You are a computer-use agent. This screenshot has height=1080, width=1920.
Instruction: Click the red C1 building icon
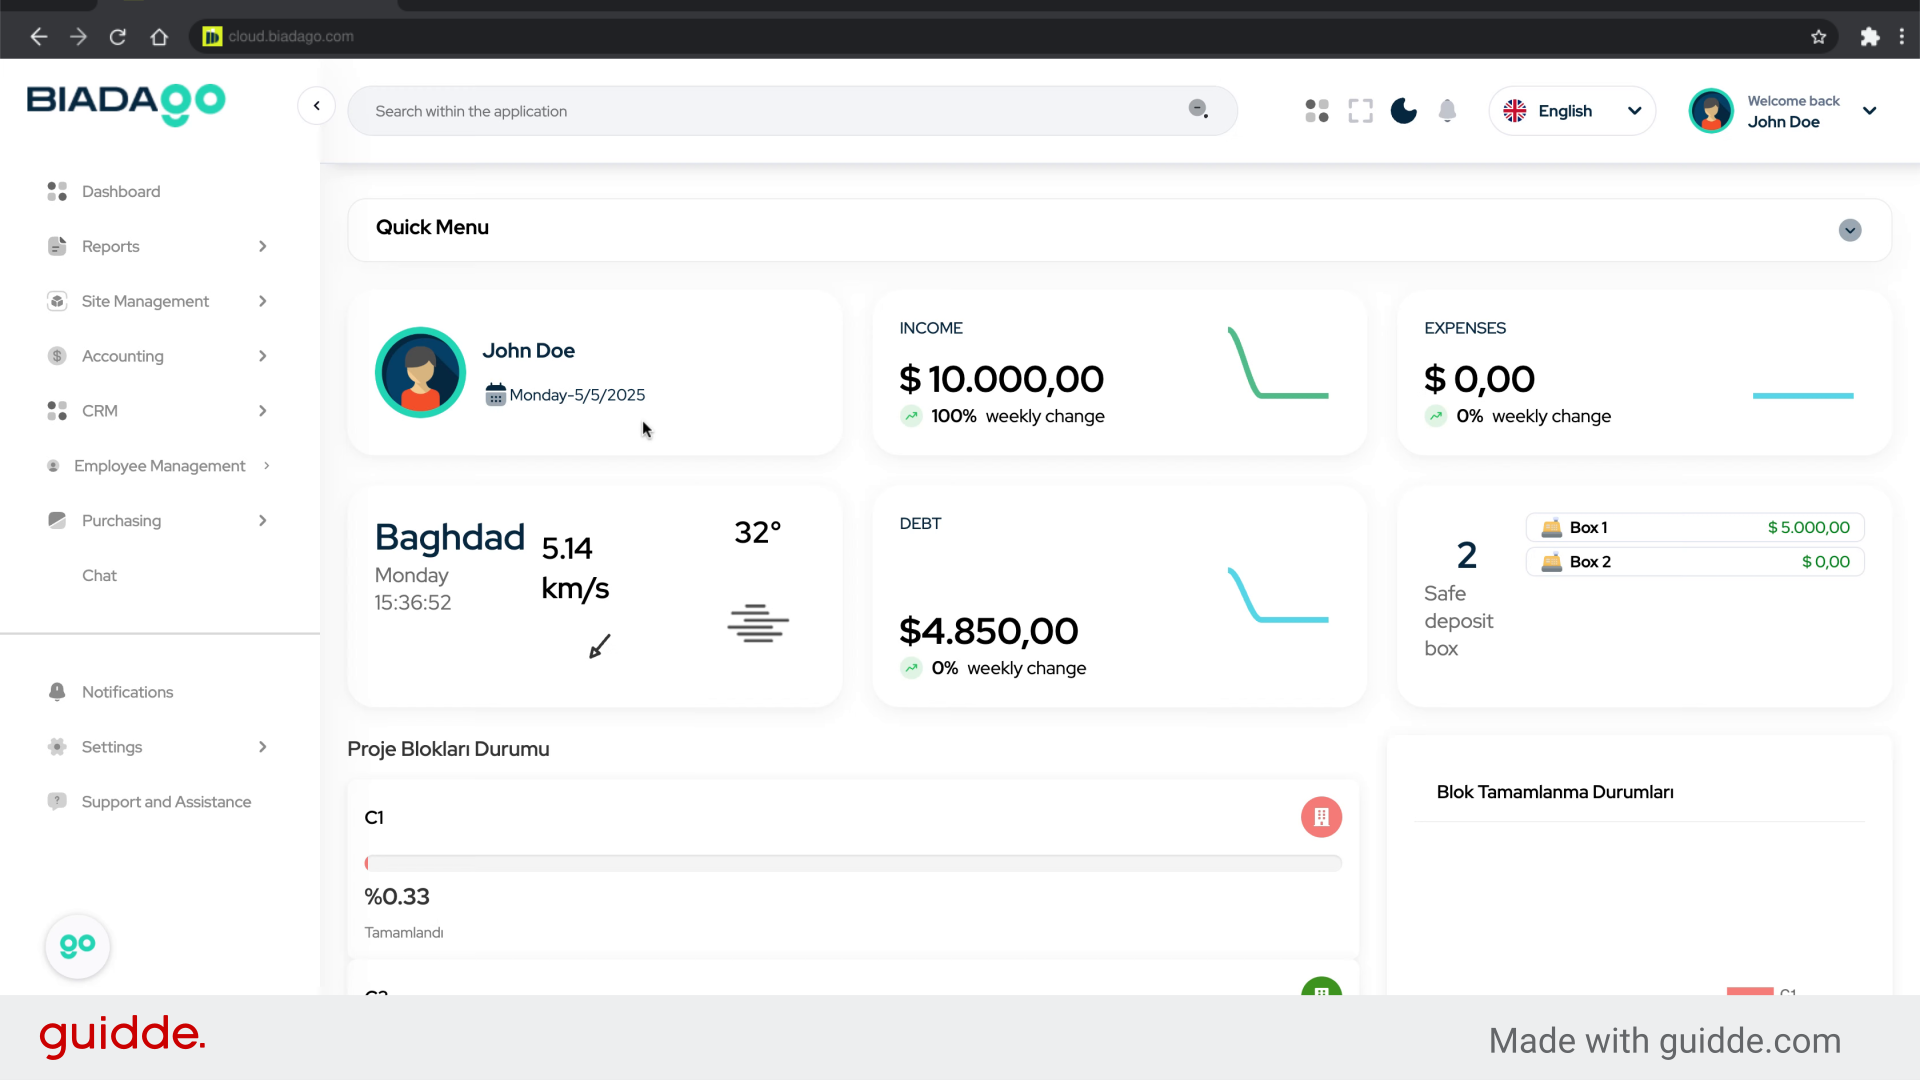[x=1321, y=817]
